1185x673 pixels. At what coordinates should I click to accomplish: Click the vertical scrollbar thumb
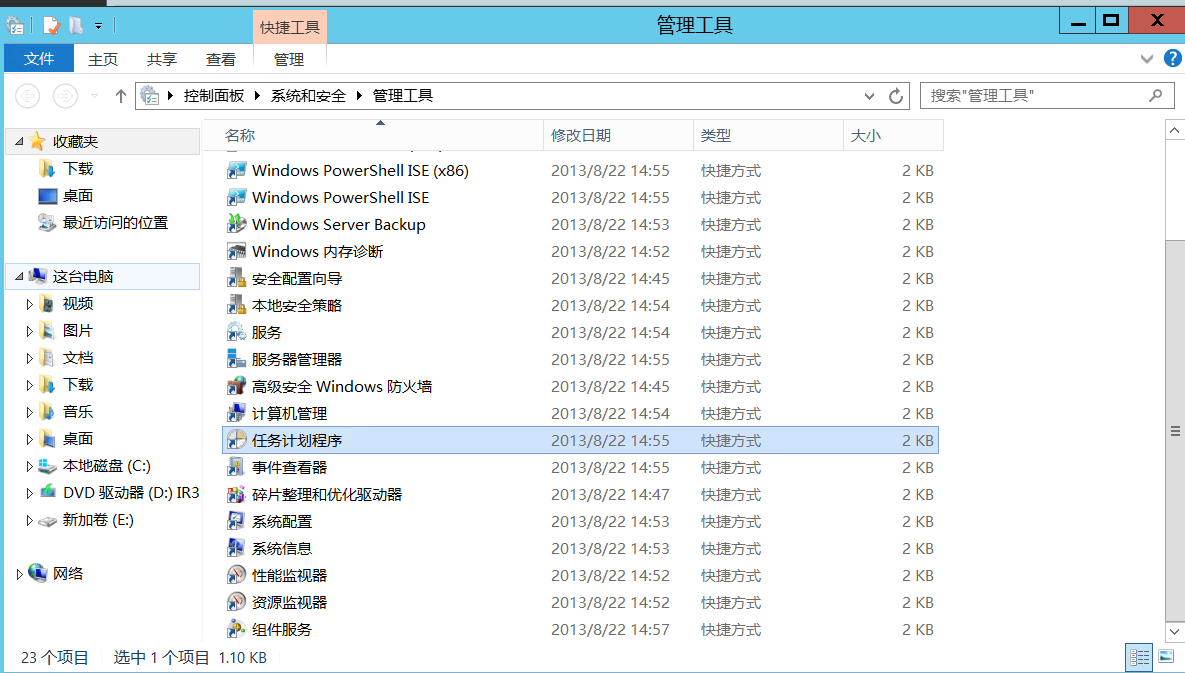[1174, 431]
